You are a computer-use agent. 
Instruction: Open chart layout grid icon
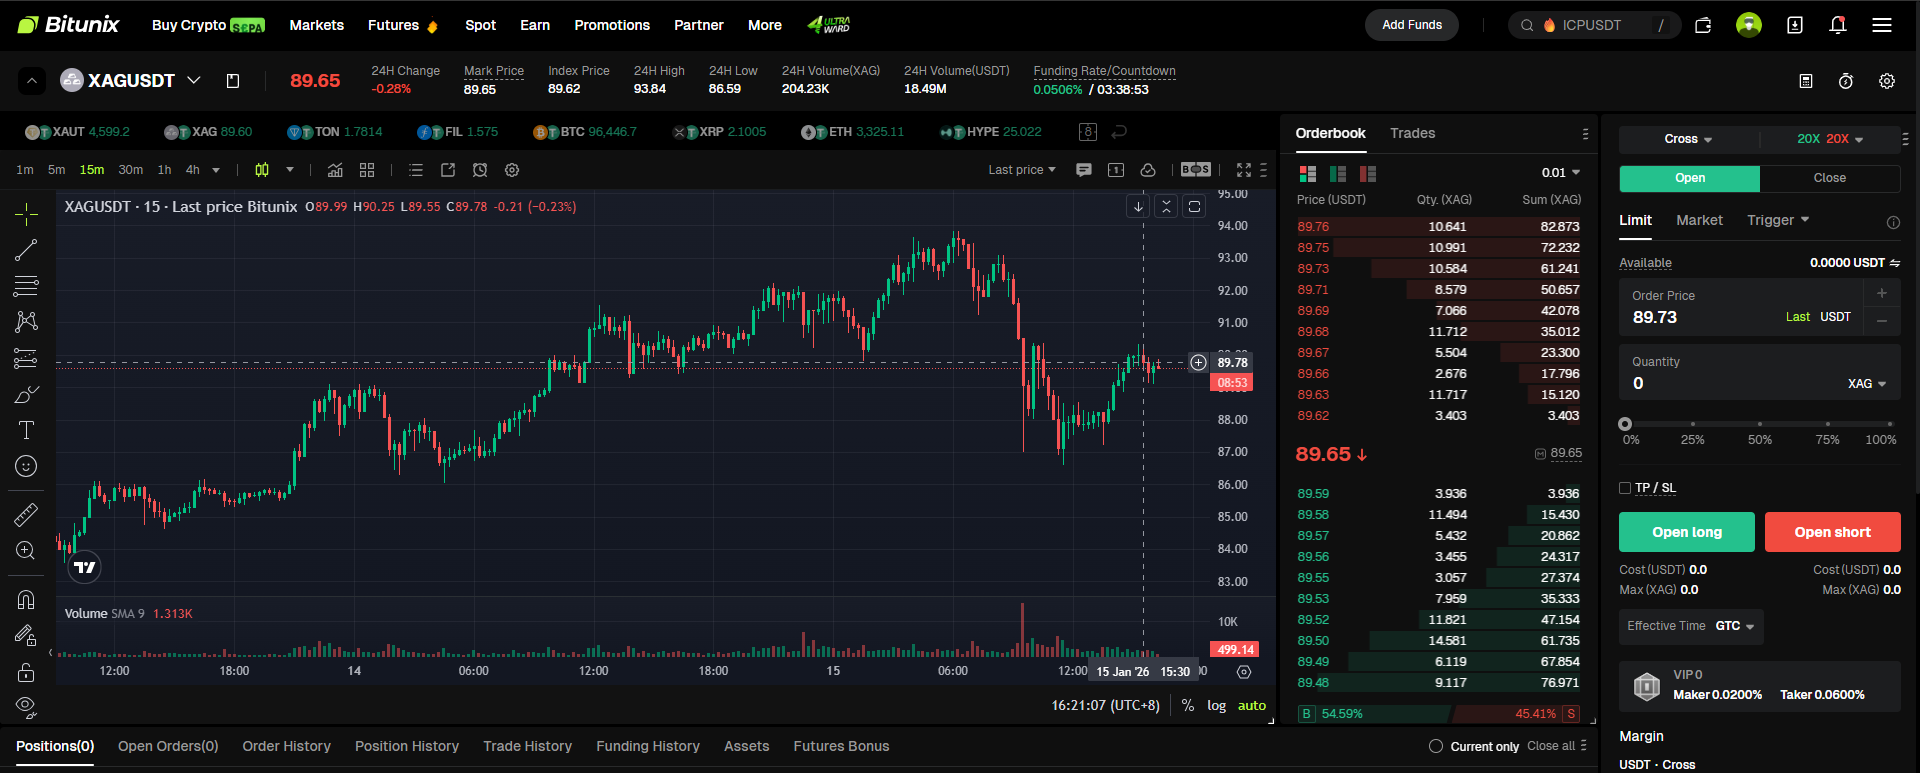[x=367, y=170]
